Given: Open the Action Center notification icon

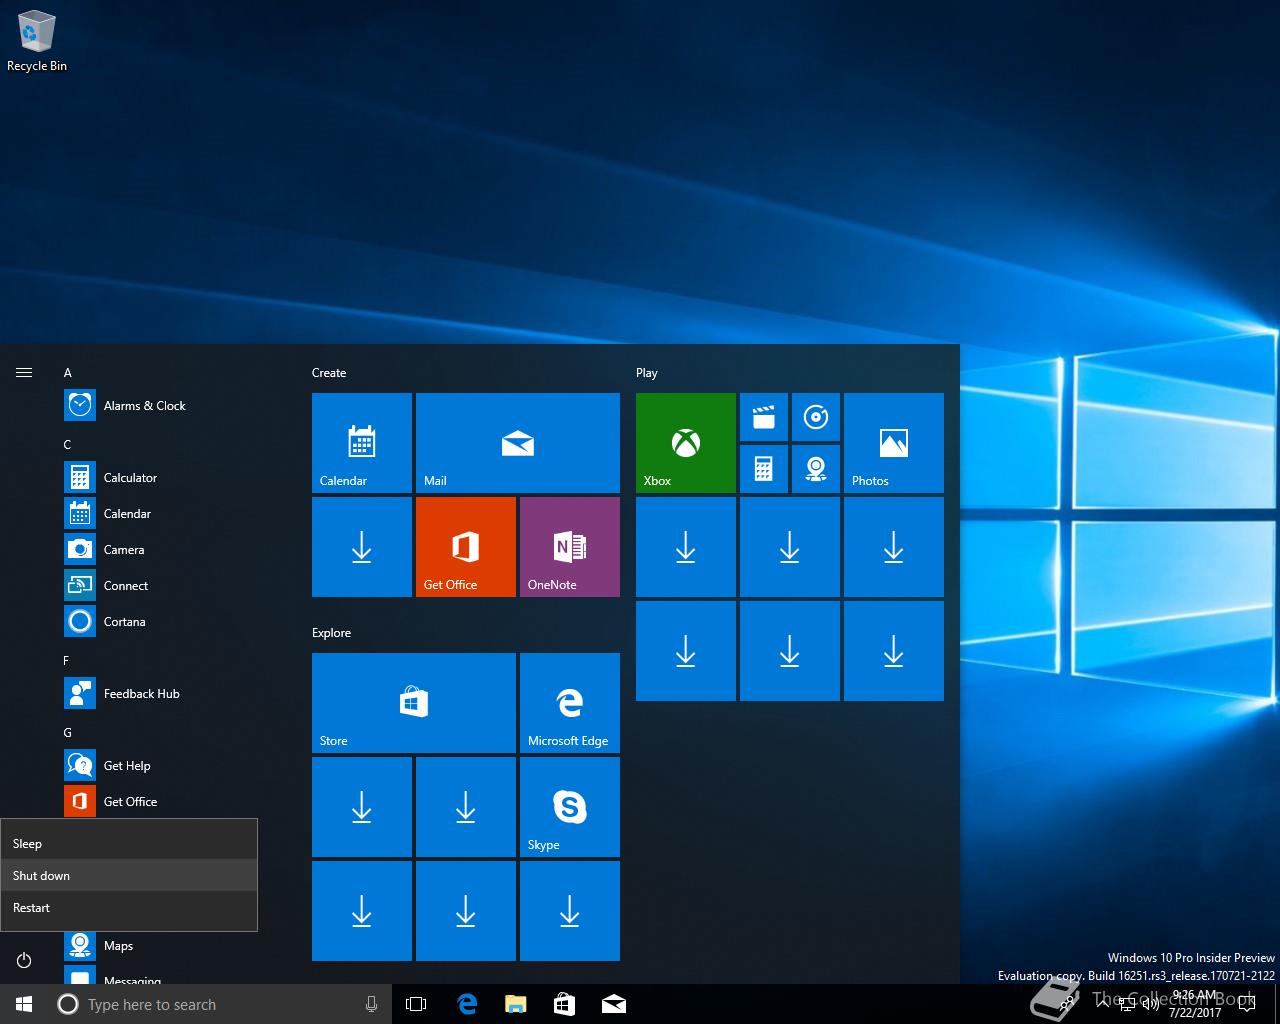Looking at the screenshot, I should (x=1246, y=1004).
